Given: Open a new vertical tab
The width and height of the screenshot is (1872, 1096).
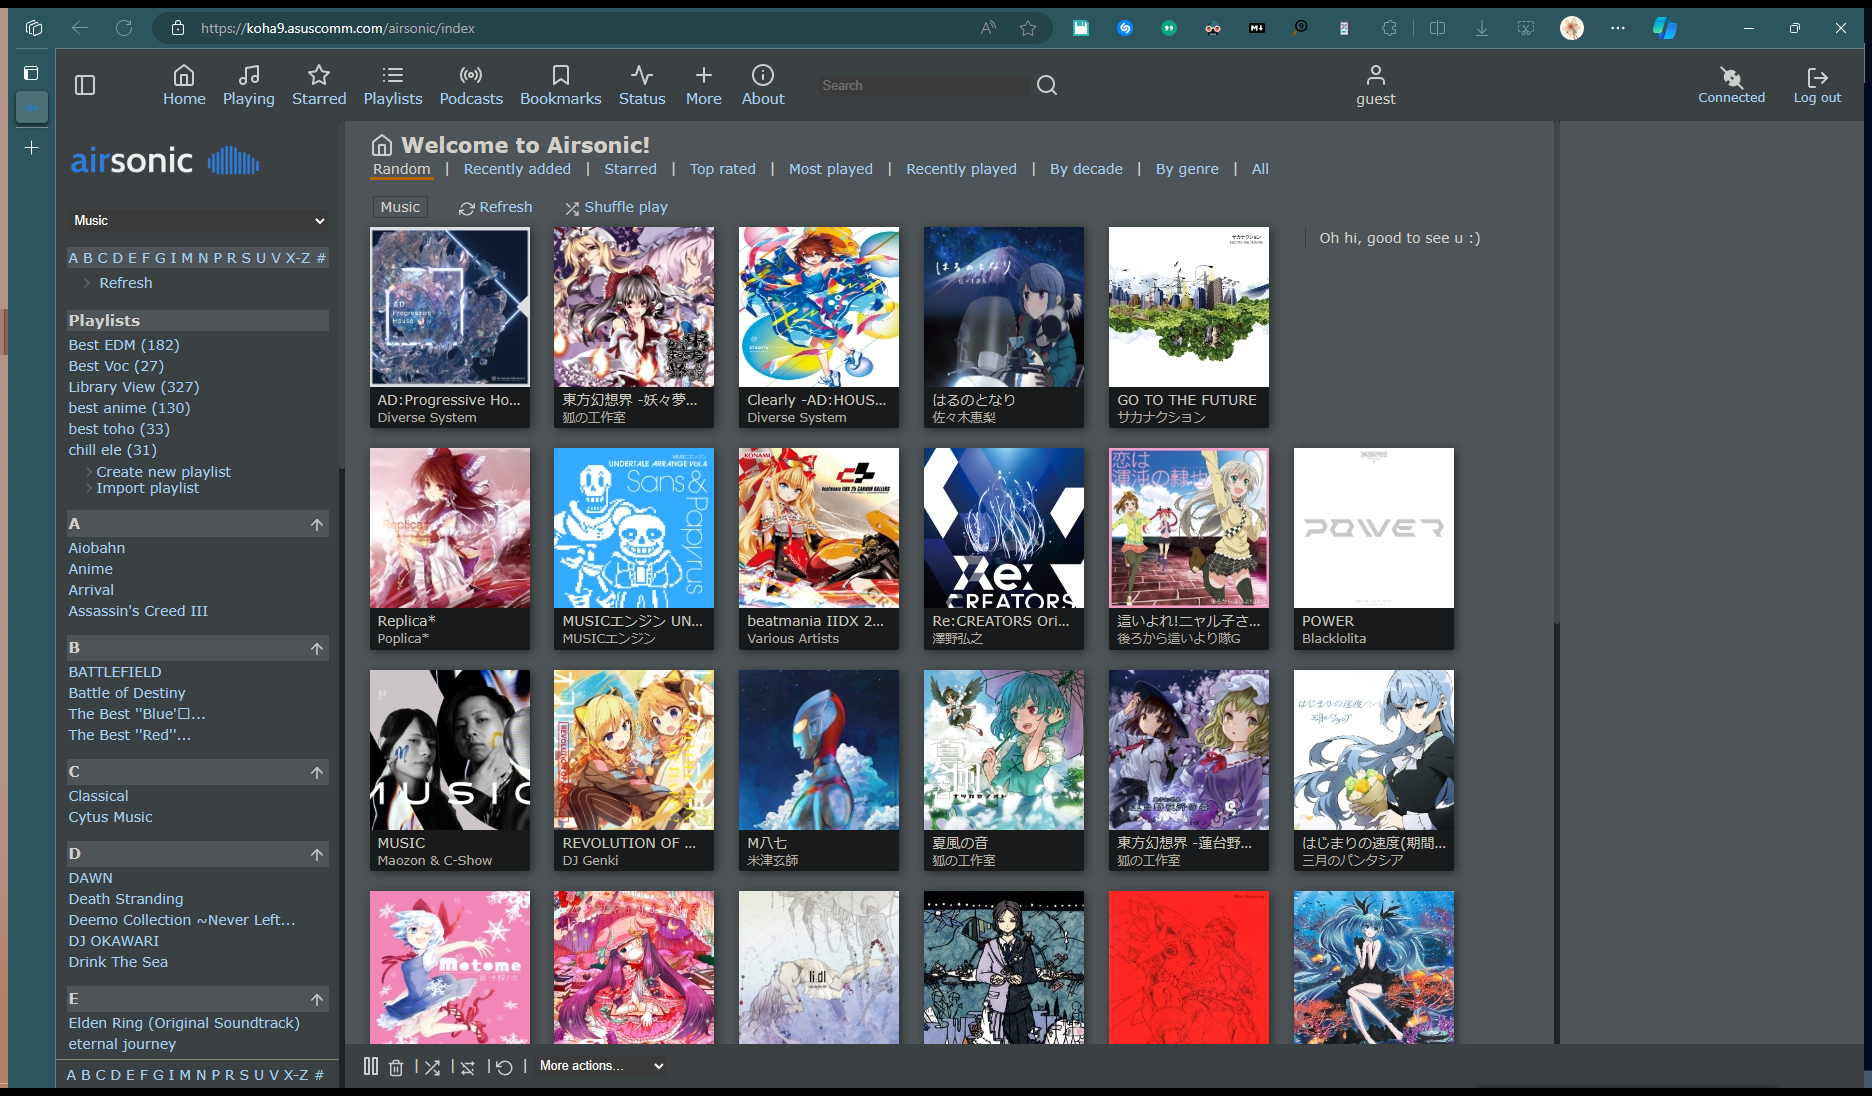Looking at the screenshot, I should (x=32, y=147).
